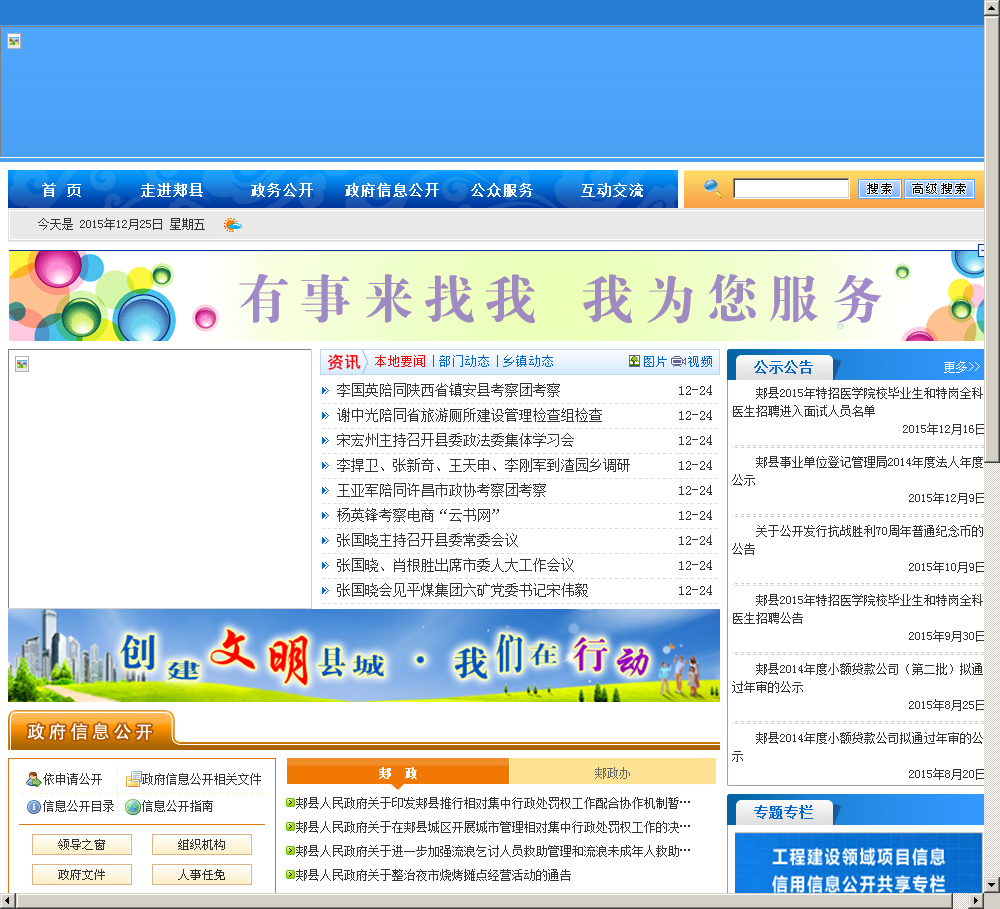This screenshot has width=1000, height=909.
Task: Open the 政务公开 navigation item
Action: 282,190
